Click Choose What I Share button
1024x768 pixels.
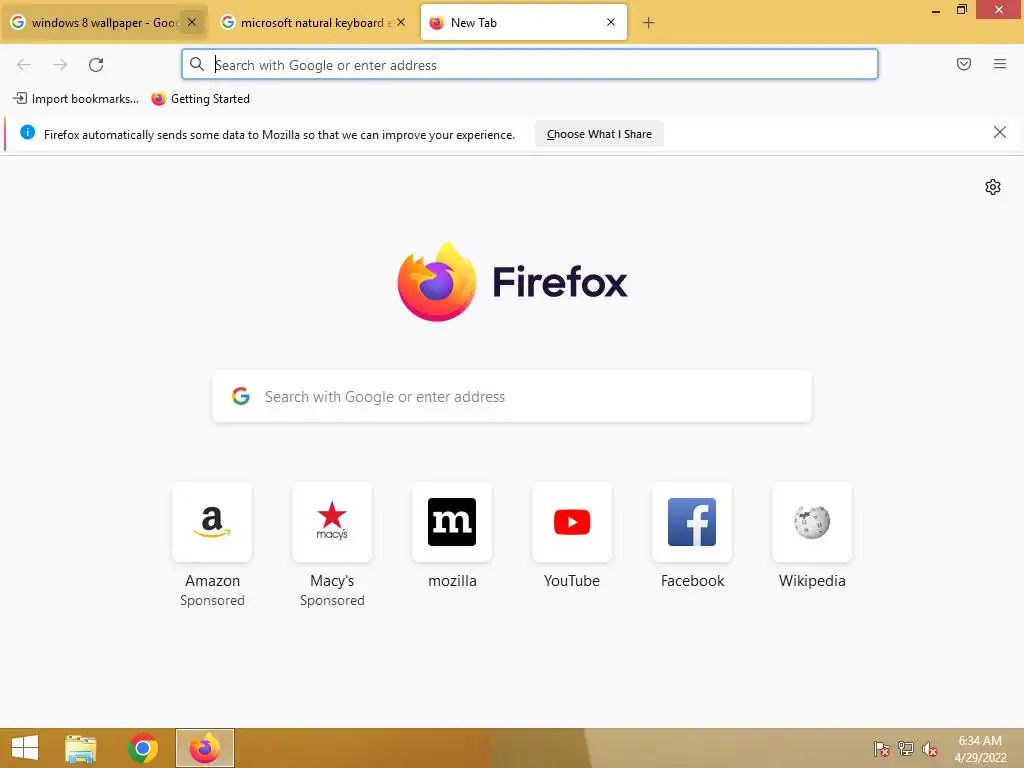tap(599, 134)
